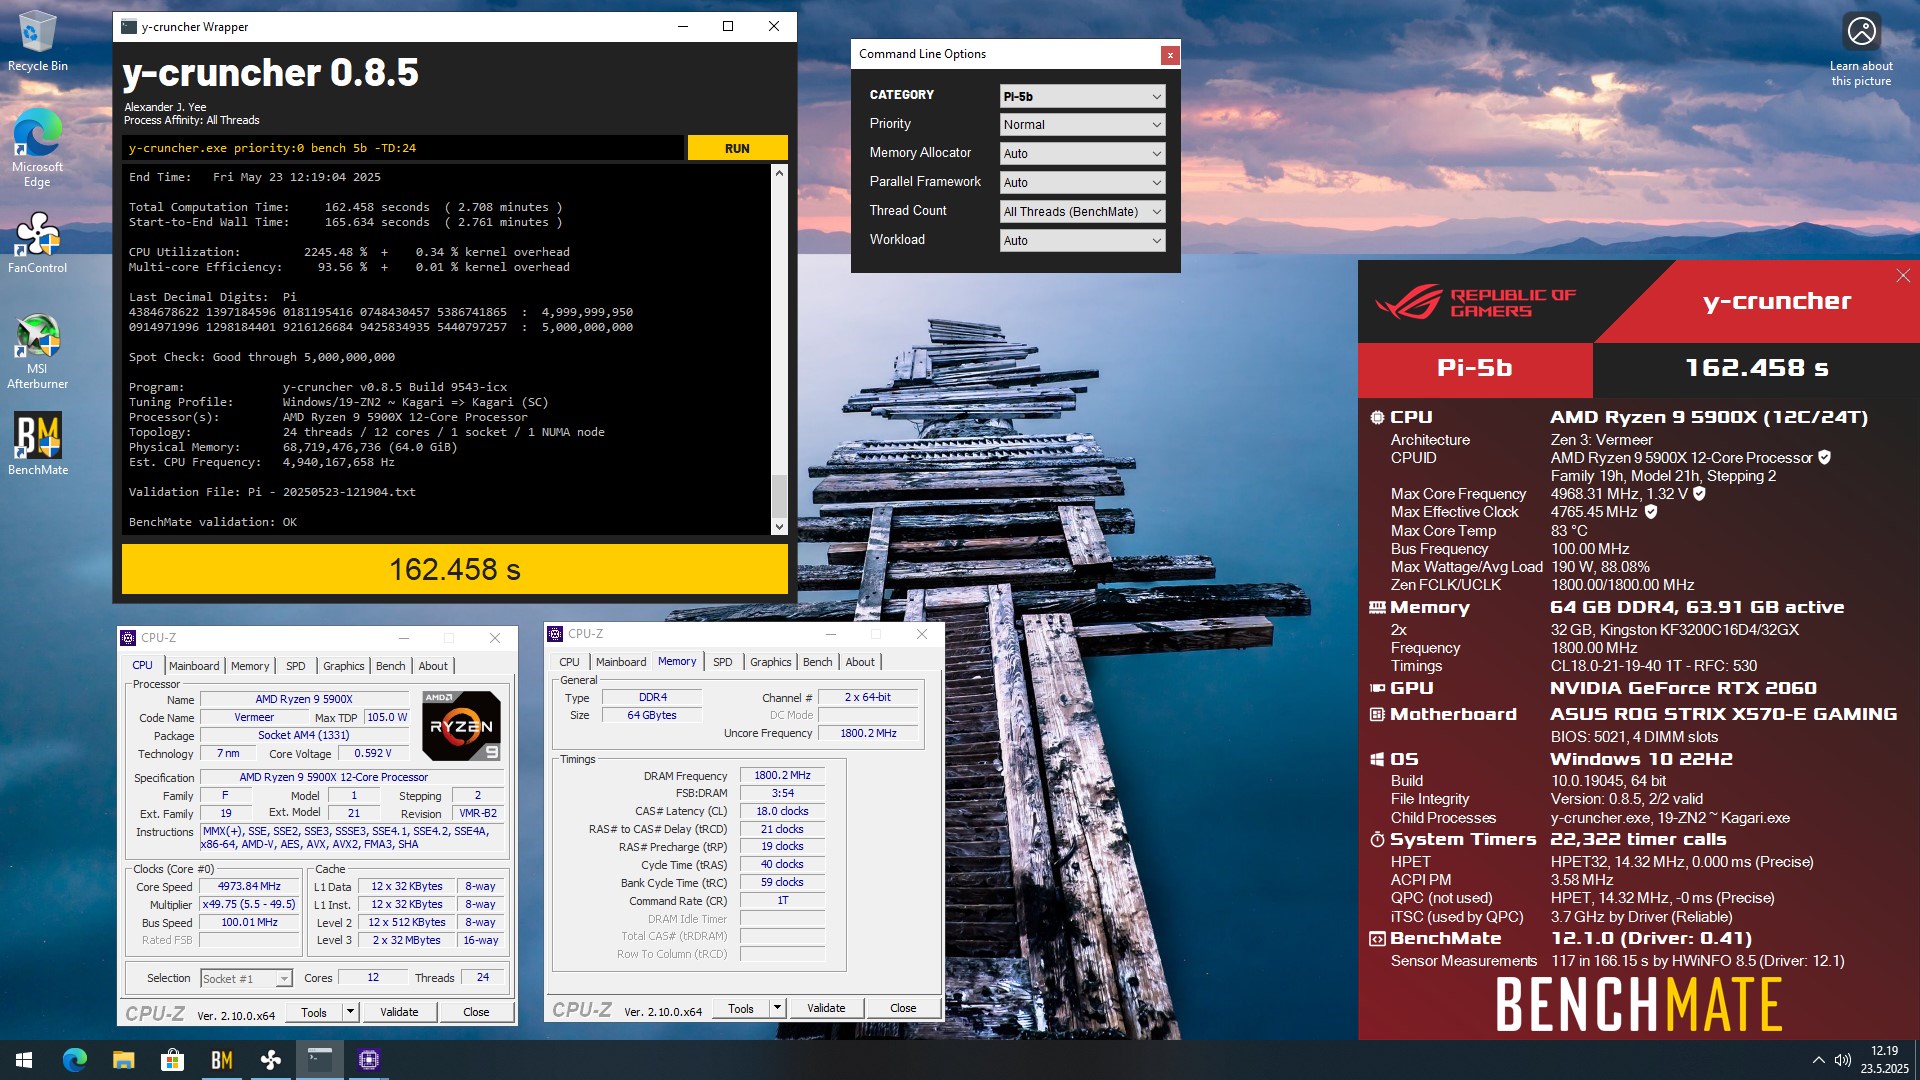Click the taskbar clock and date
Screen dimensions: 1920x1080
click(1884, 1060)
